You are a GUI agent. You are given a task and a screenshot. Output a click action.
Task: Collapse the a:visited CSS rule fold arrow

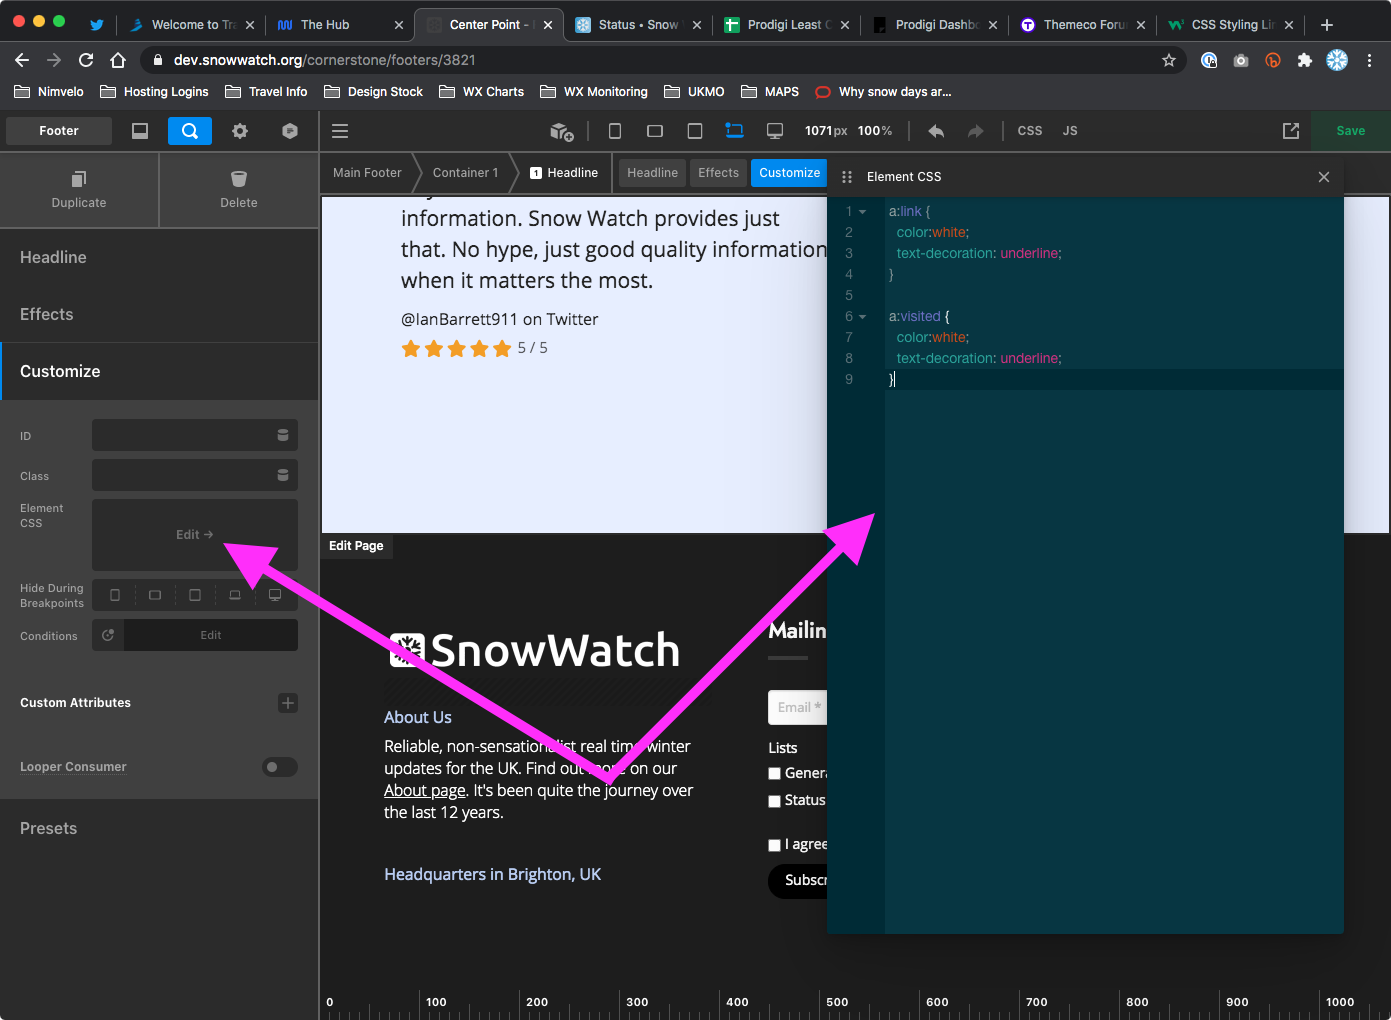(x=863, y=317)
